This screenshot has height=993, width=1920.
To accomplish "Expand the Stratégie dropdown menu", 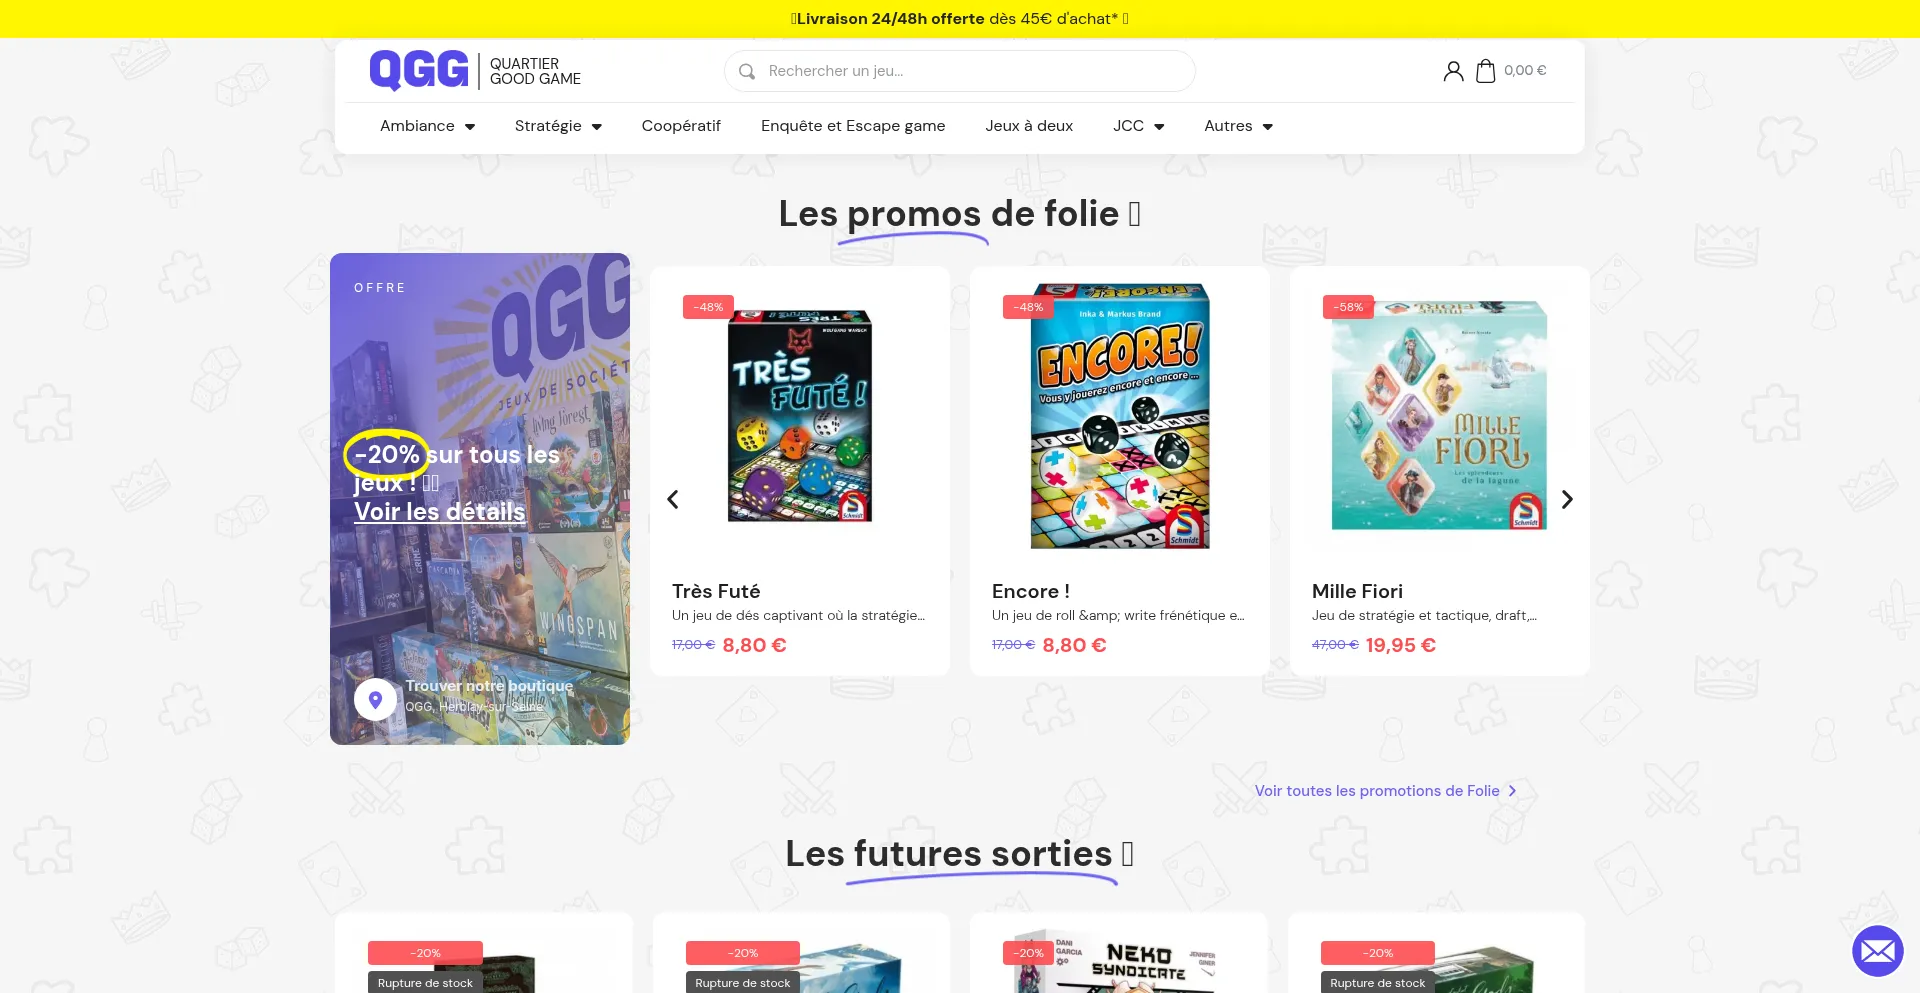I will click(558, 126).
